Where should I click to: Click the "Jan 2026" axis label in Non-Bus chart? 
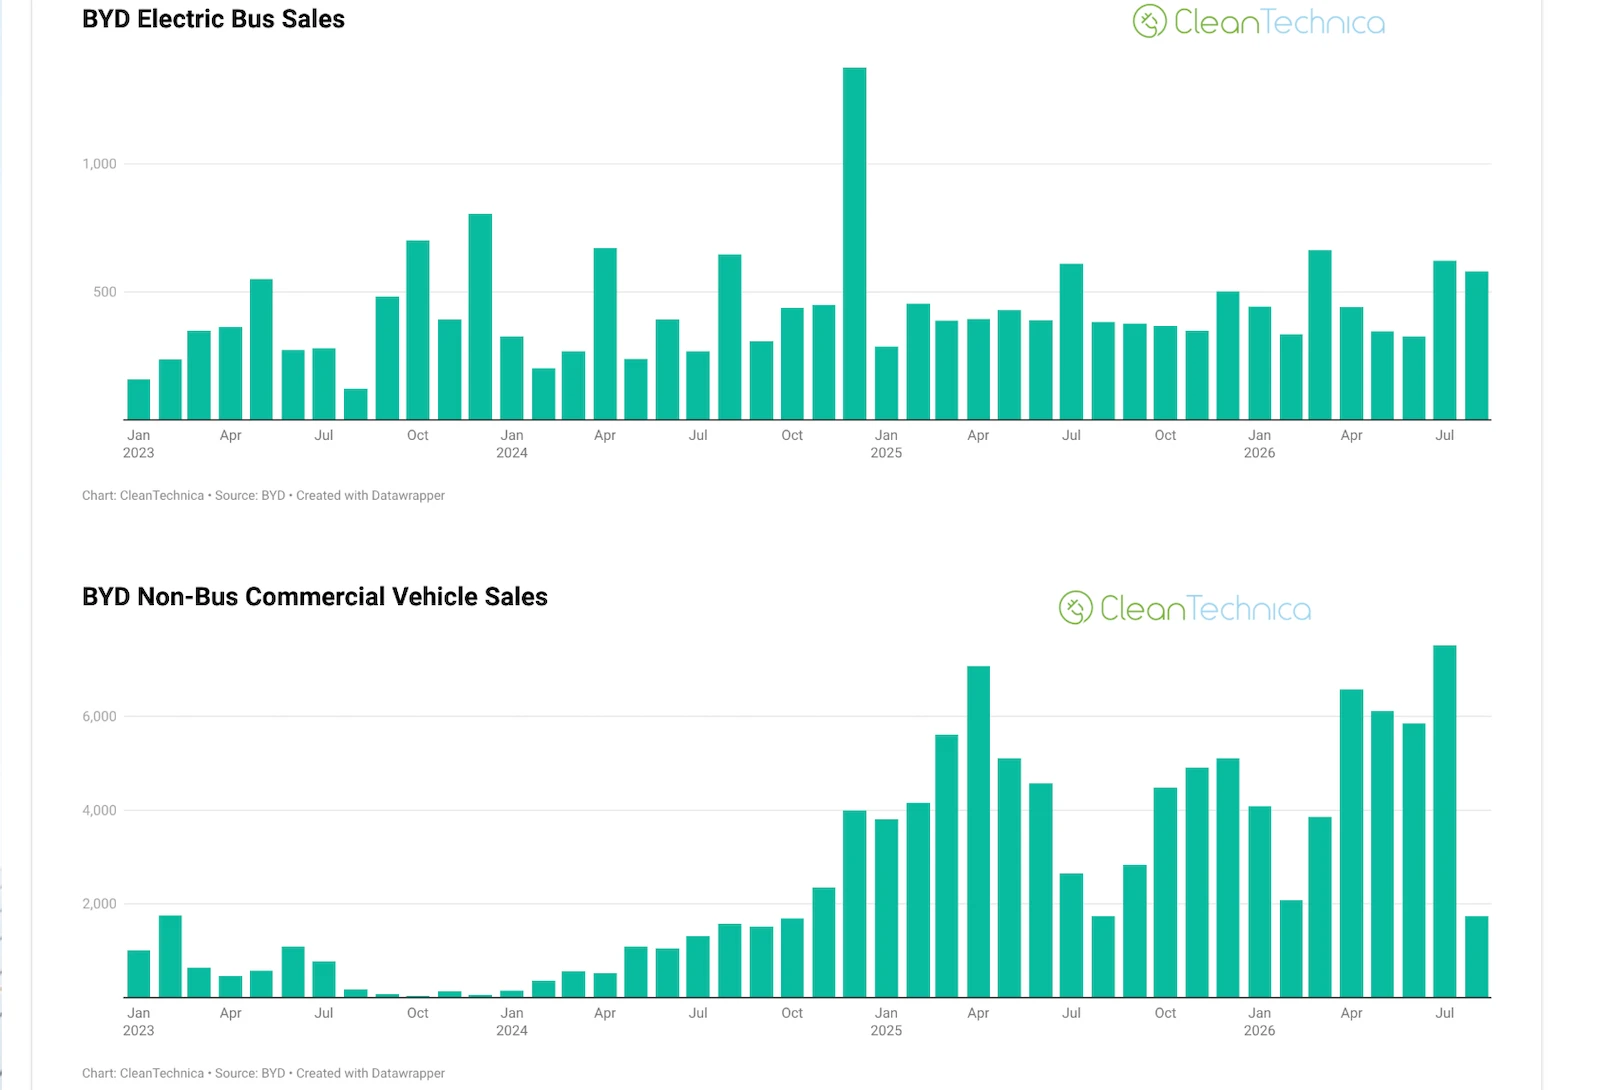[1260, 1022]
